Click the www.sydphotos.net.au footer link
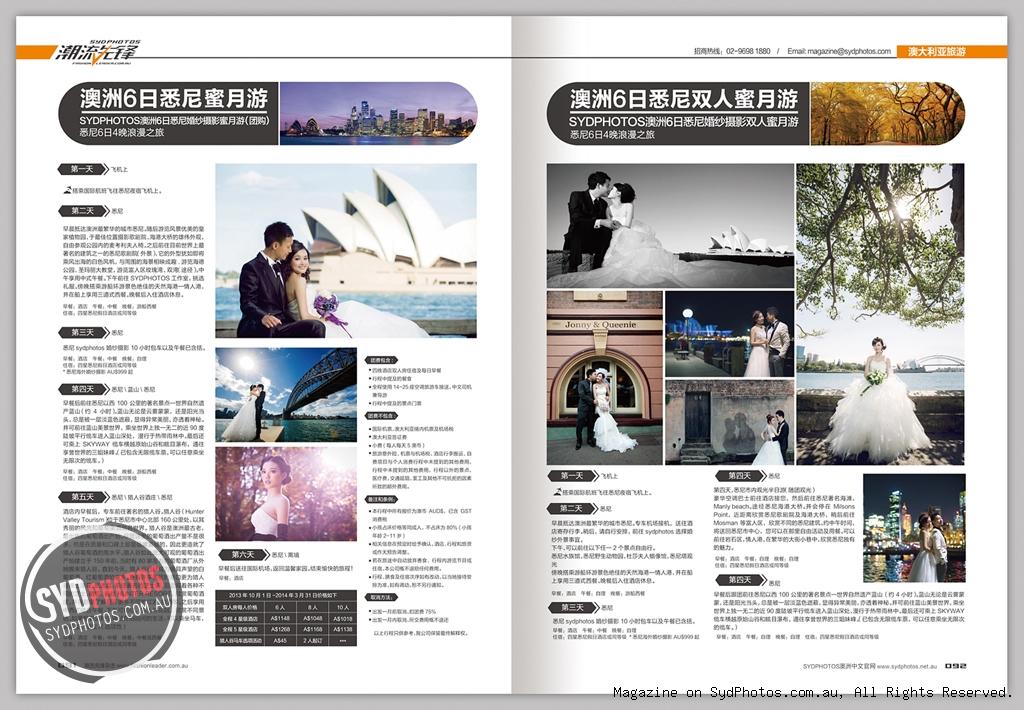The height and width of the screenshot is (710, 1024). coord(906,666)
